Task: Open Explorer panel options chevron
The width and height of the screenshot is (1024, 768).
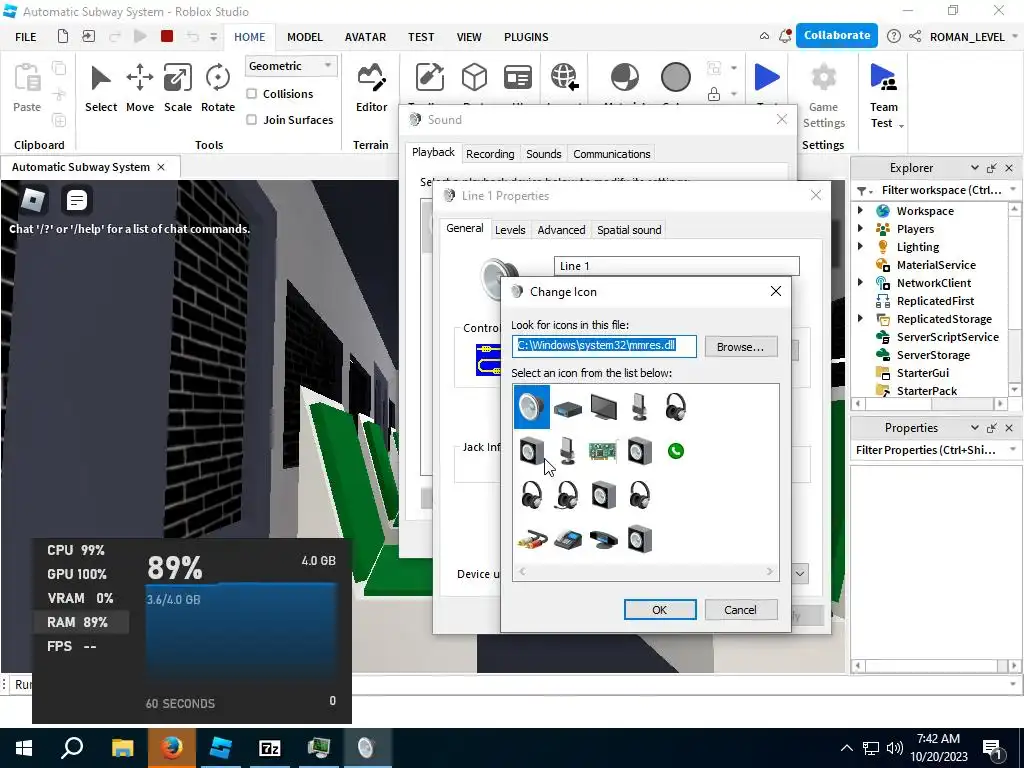Action: coord(974,168)
